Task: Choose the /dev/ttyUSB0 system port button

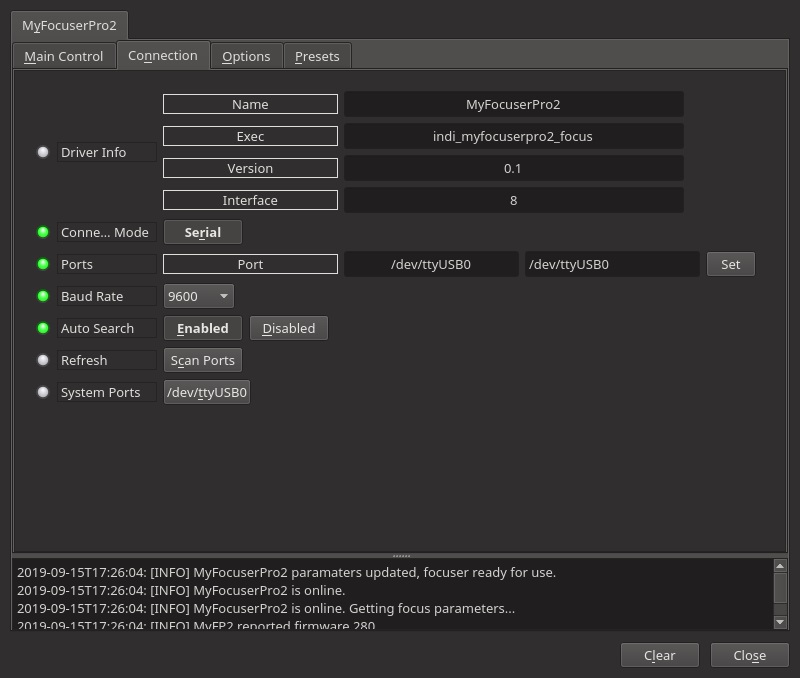Action: [207, 392]
